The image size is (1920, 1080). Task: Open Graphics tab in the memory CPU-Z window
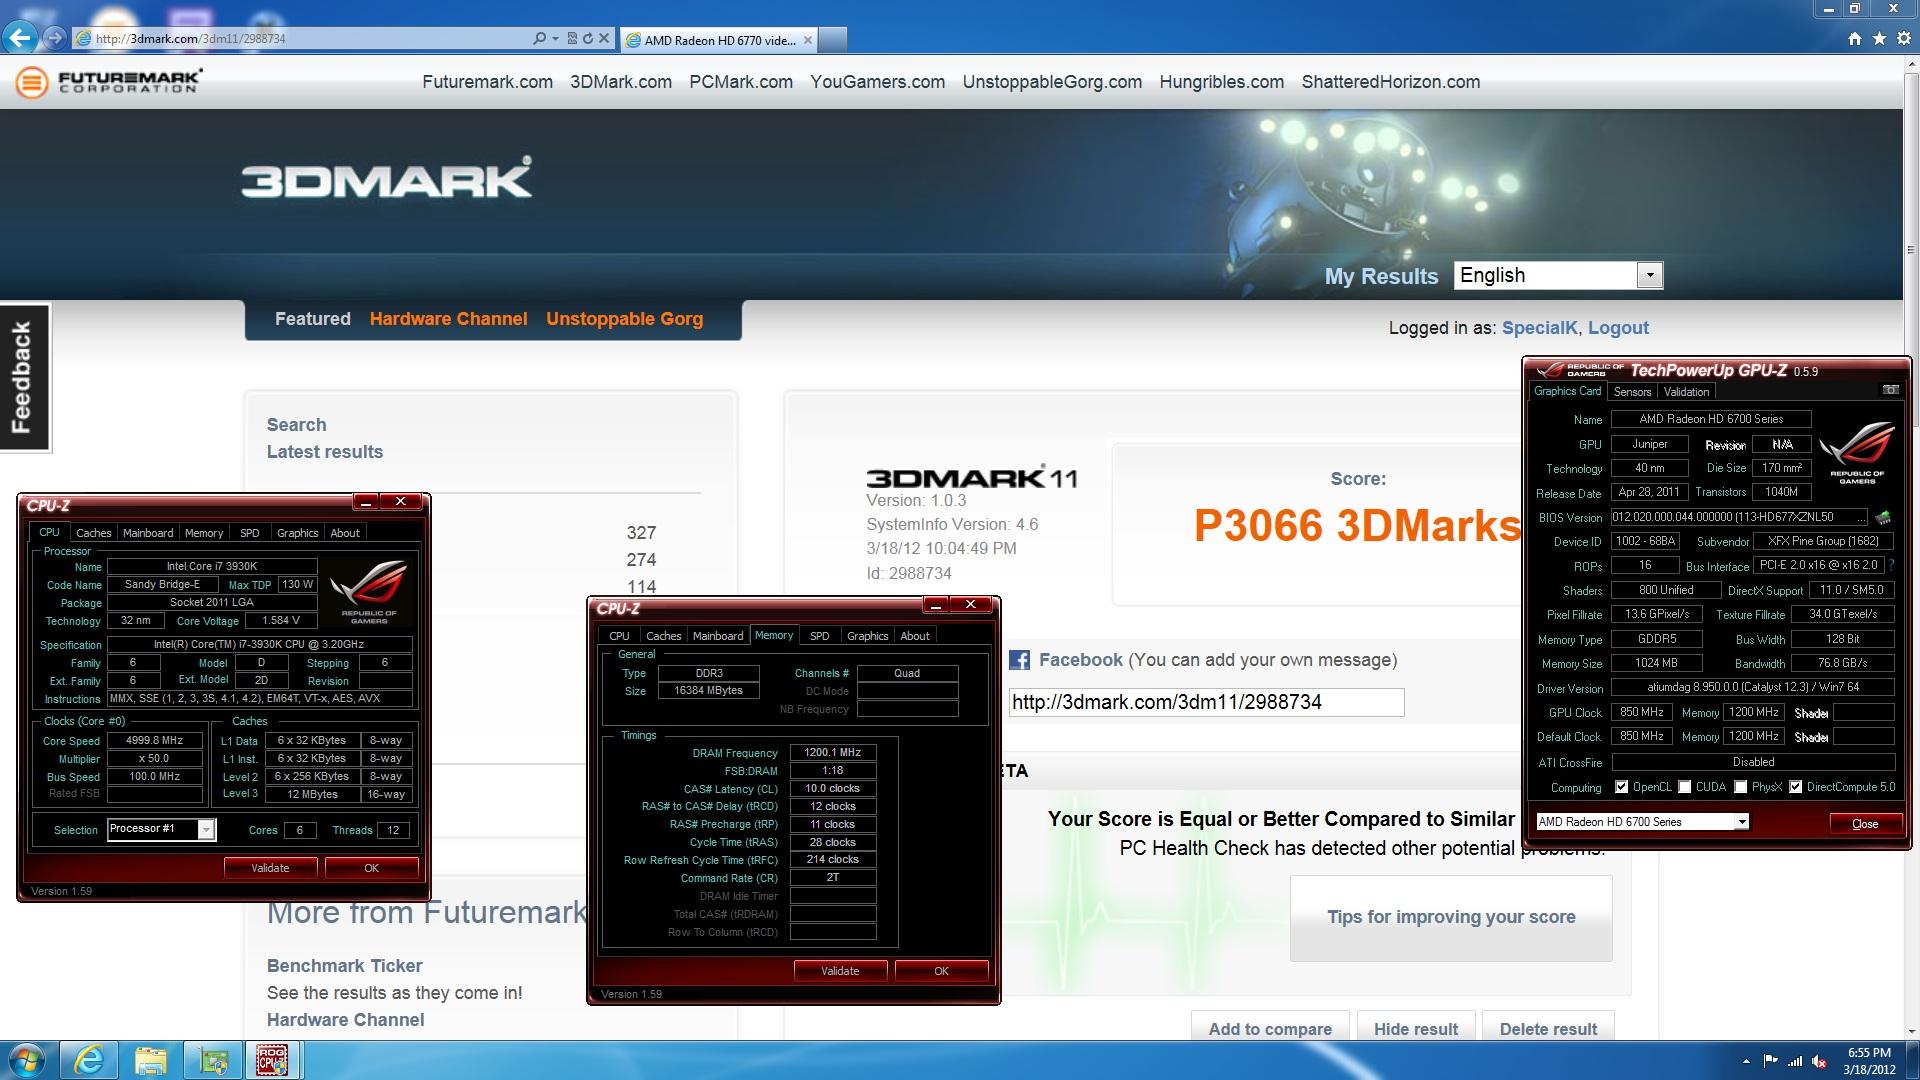(867, 636)
